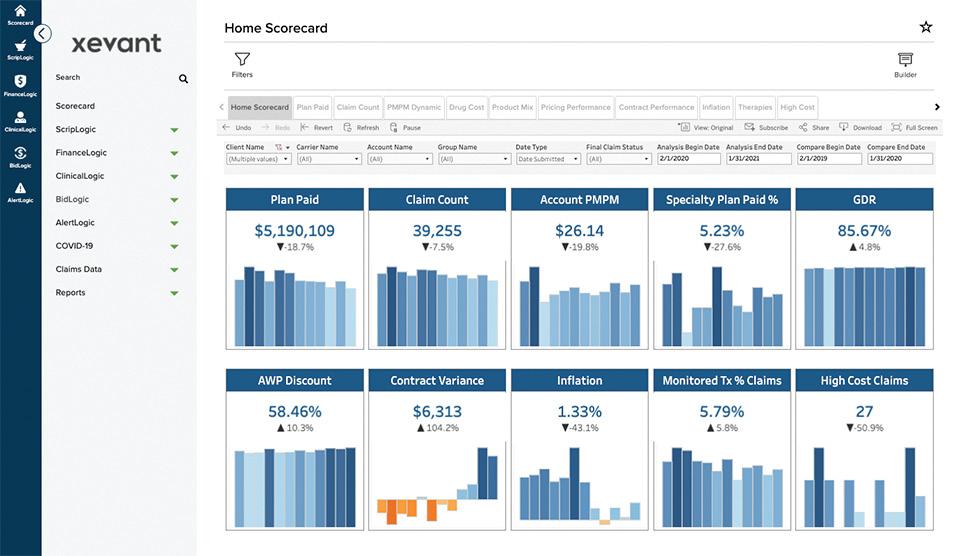Screen dimensions: 958x556
Task: Open the ScripLogic sidebar icon
Action: pos(20,46)
